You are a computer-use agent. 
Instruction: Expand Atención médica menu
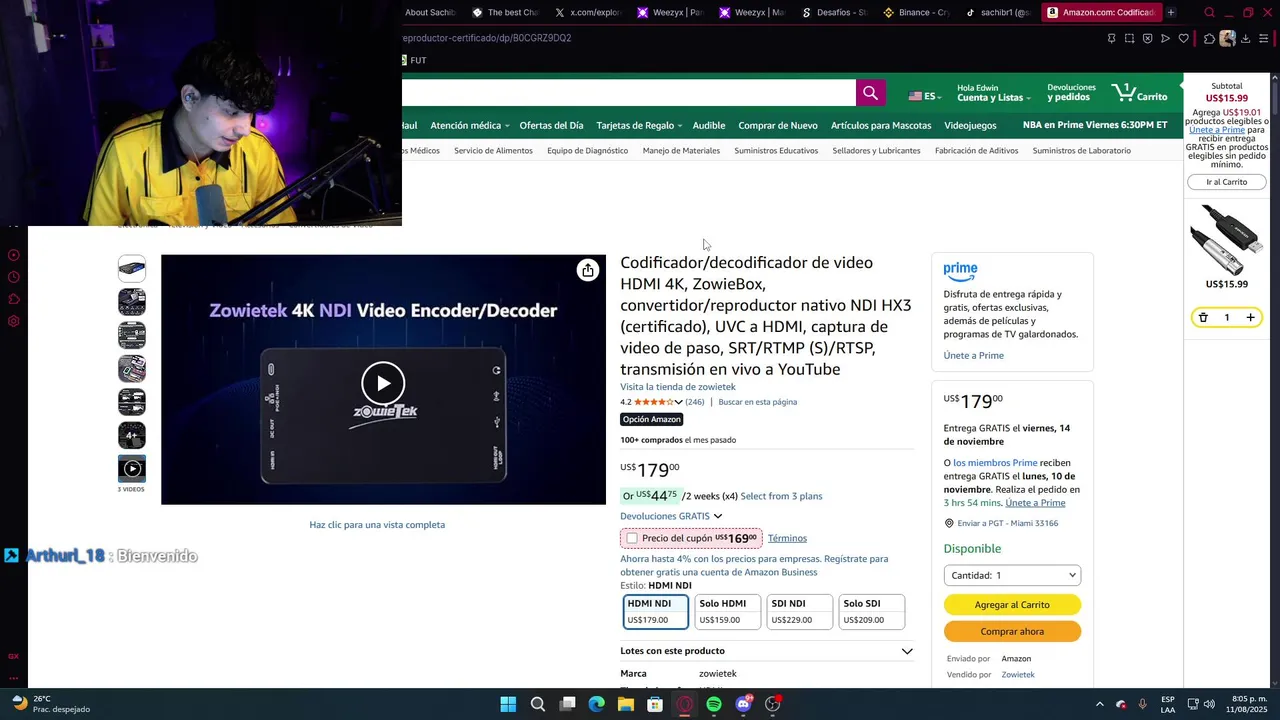(470, 125)
